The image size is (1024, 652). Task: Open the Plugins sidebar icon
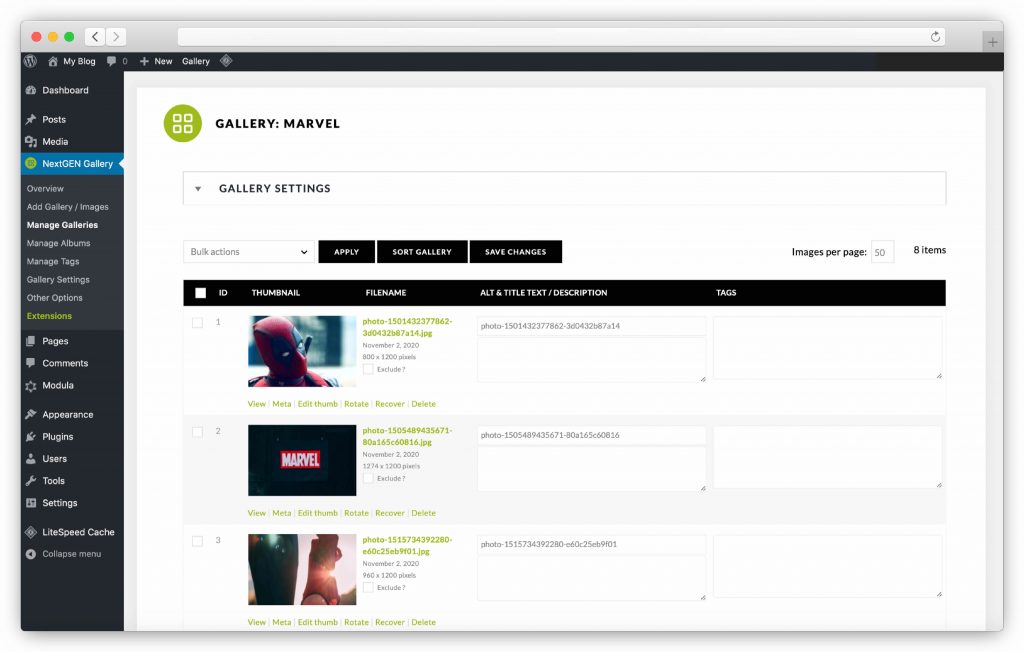(32, 436)
